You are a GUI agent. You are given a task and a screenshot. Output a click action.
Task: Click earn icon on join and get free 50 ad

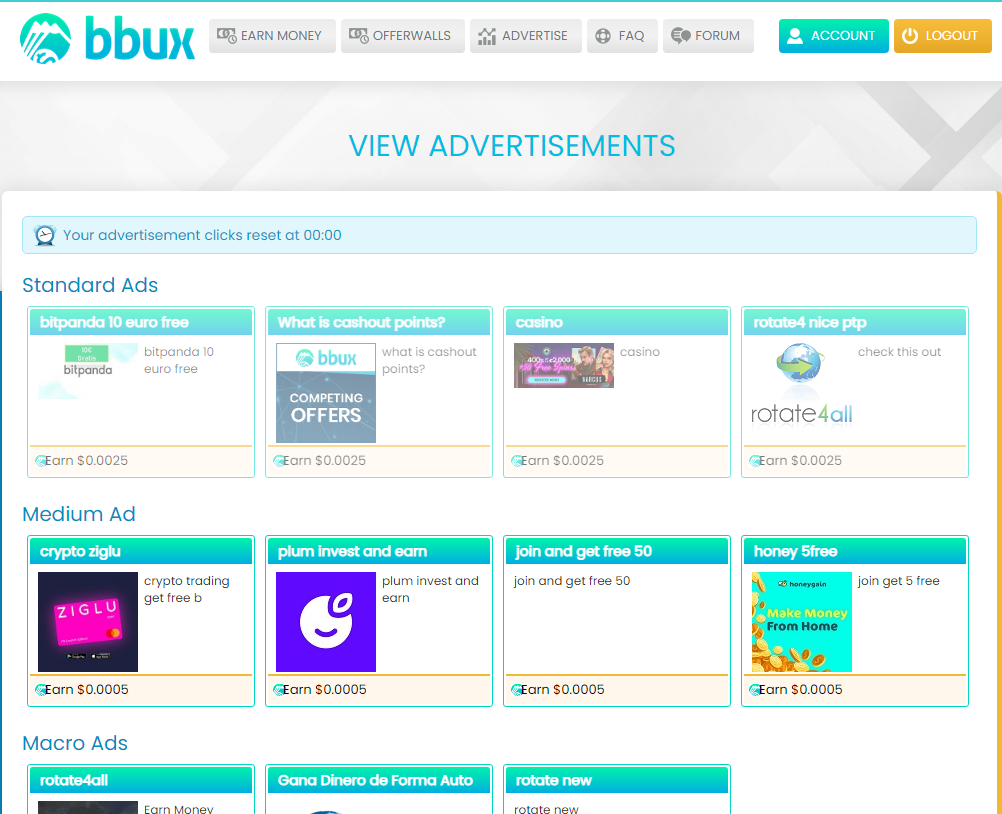click(x=516, y=689)
